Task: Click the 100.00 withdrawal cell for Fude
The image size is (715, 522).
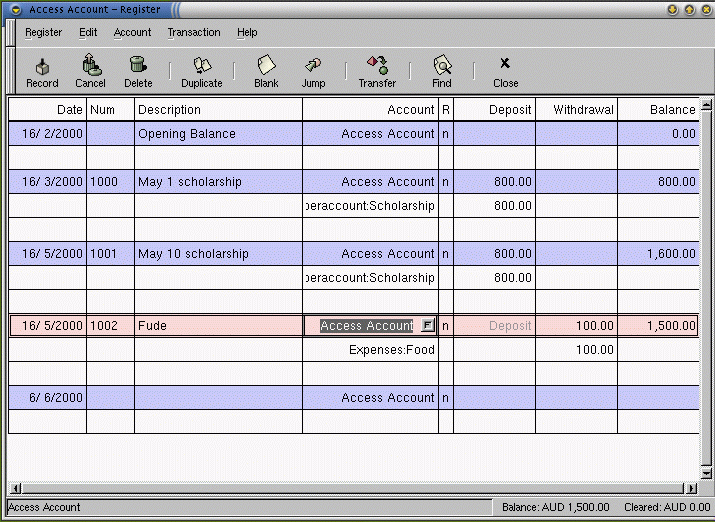Action: point(576,326)
